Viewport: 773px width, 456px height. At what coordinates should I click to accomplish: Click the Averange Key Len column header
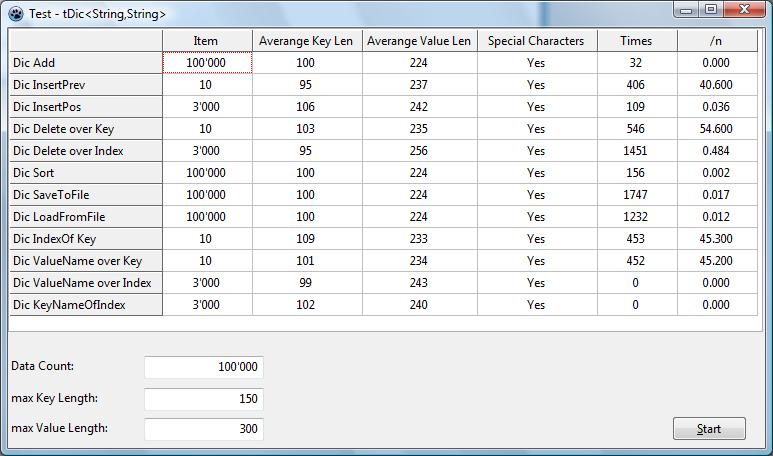pos(305,41)
